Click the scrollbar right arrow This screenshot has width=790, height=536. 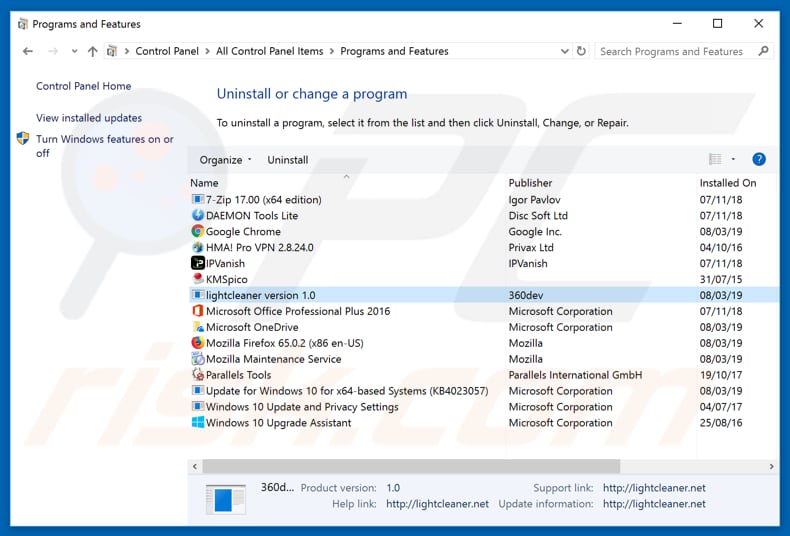click(x=771, y=466)
